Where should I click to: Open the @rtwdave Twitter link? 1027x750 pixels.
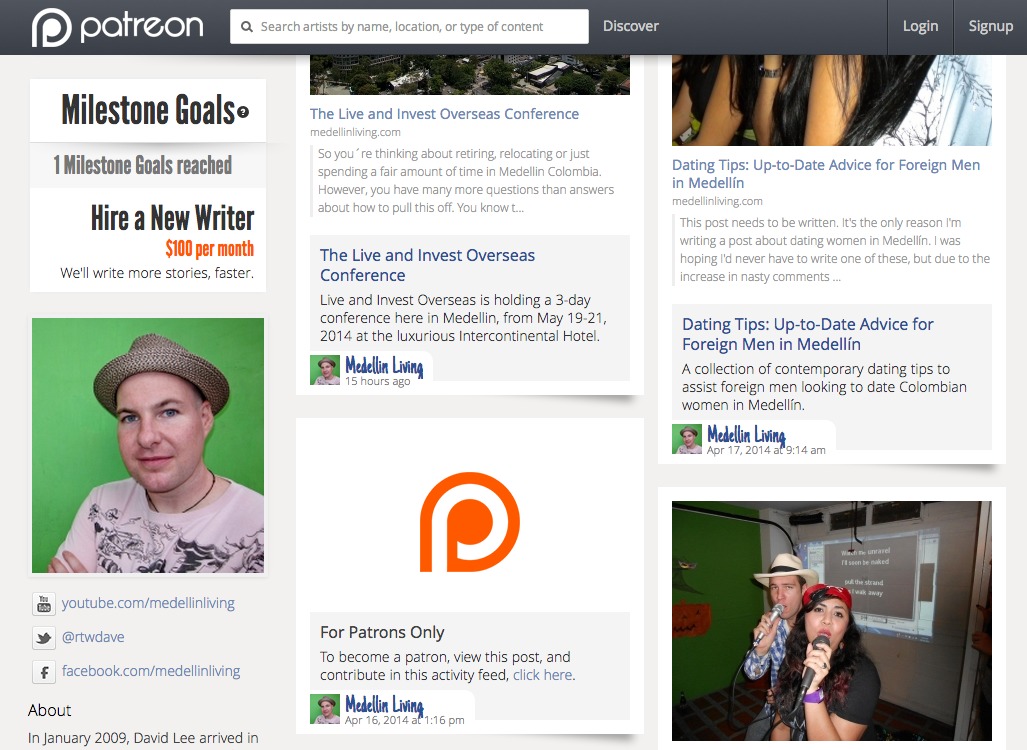pos(93,637)
